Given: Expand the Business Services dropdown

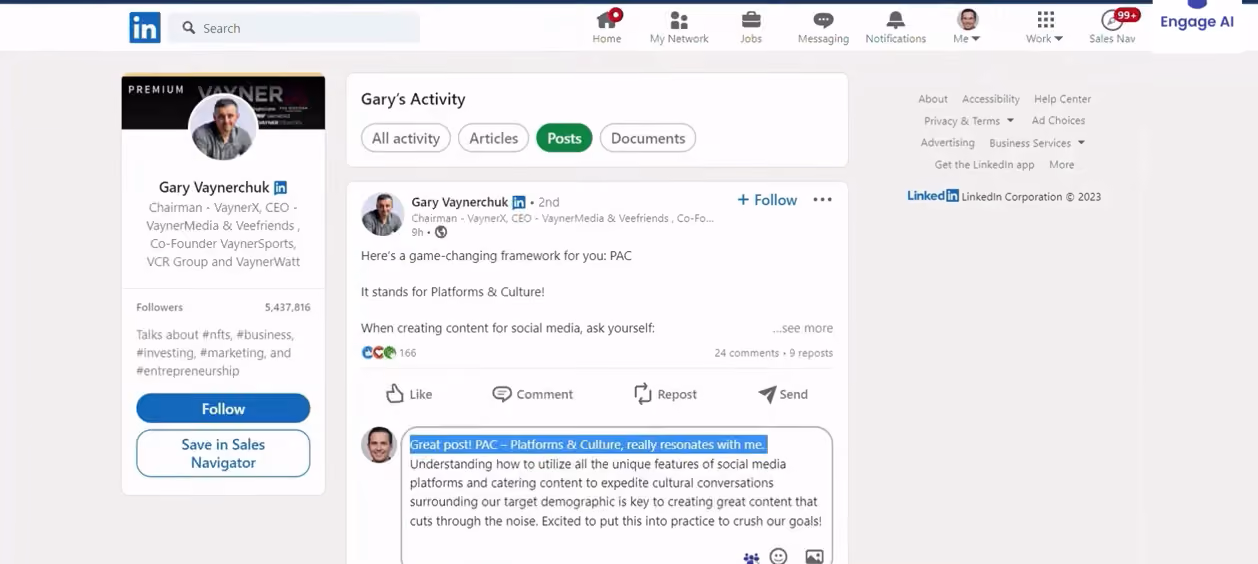Looking at the screenshot, I should click(x=1037, y=143).
